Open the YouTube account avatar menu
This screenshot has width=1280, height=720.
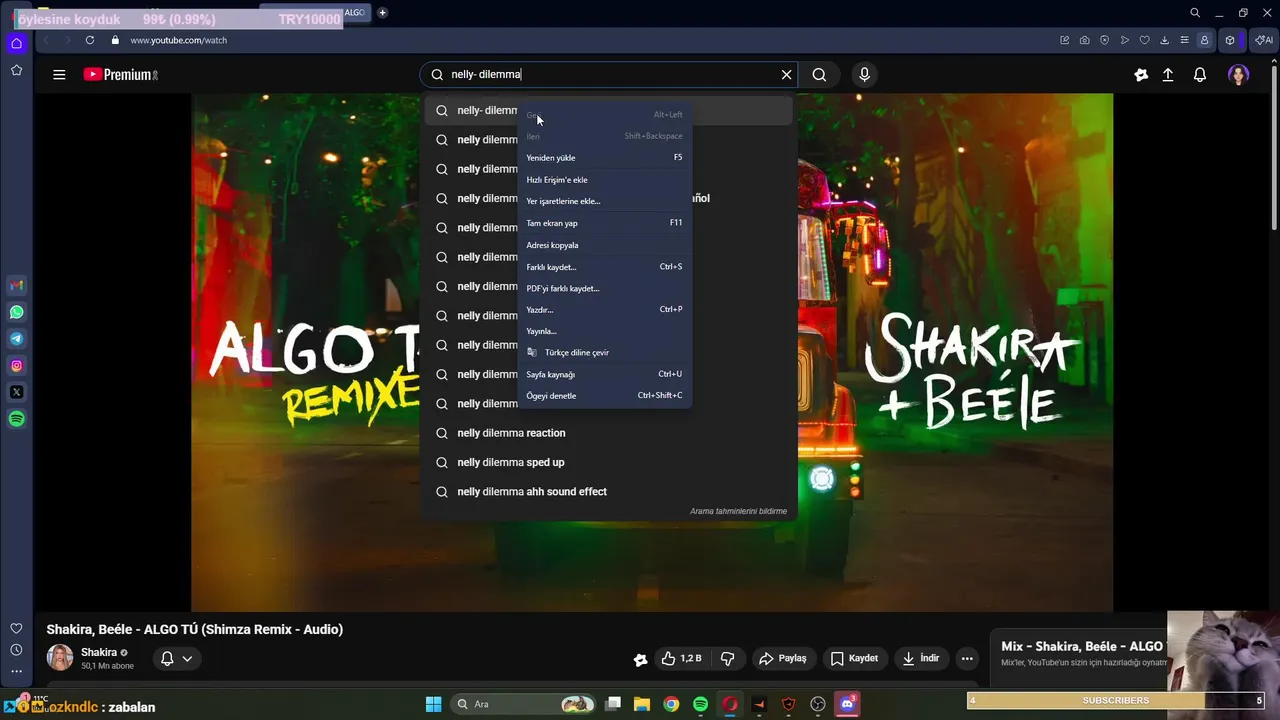[x=1238, y=75]
